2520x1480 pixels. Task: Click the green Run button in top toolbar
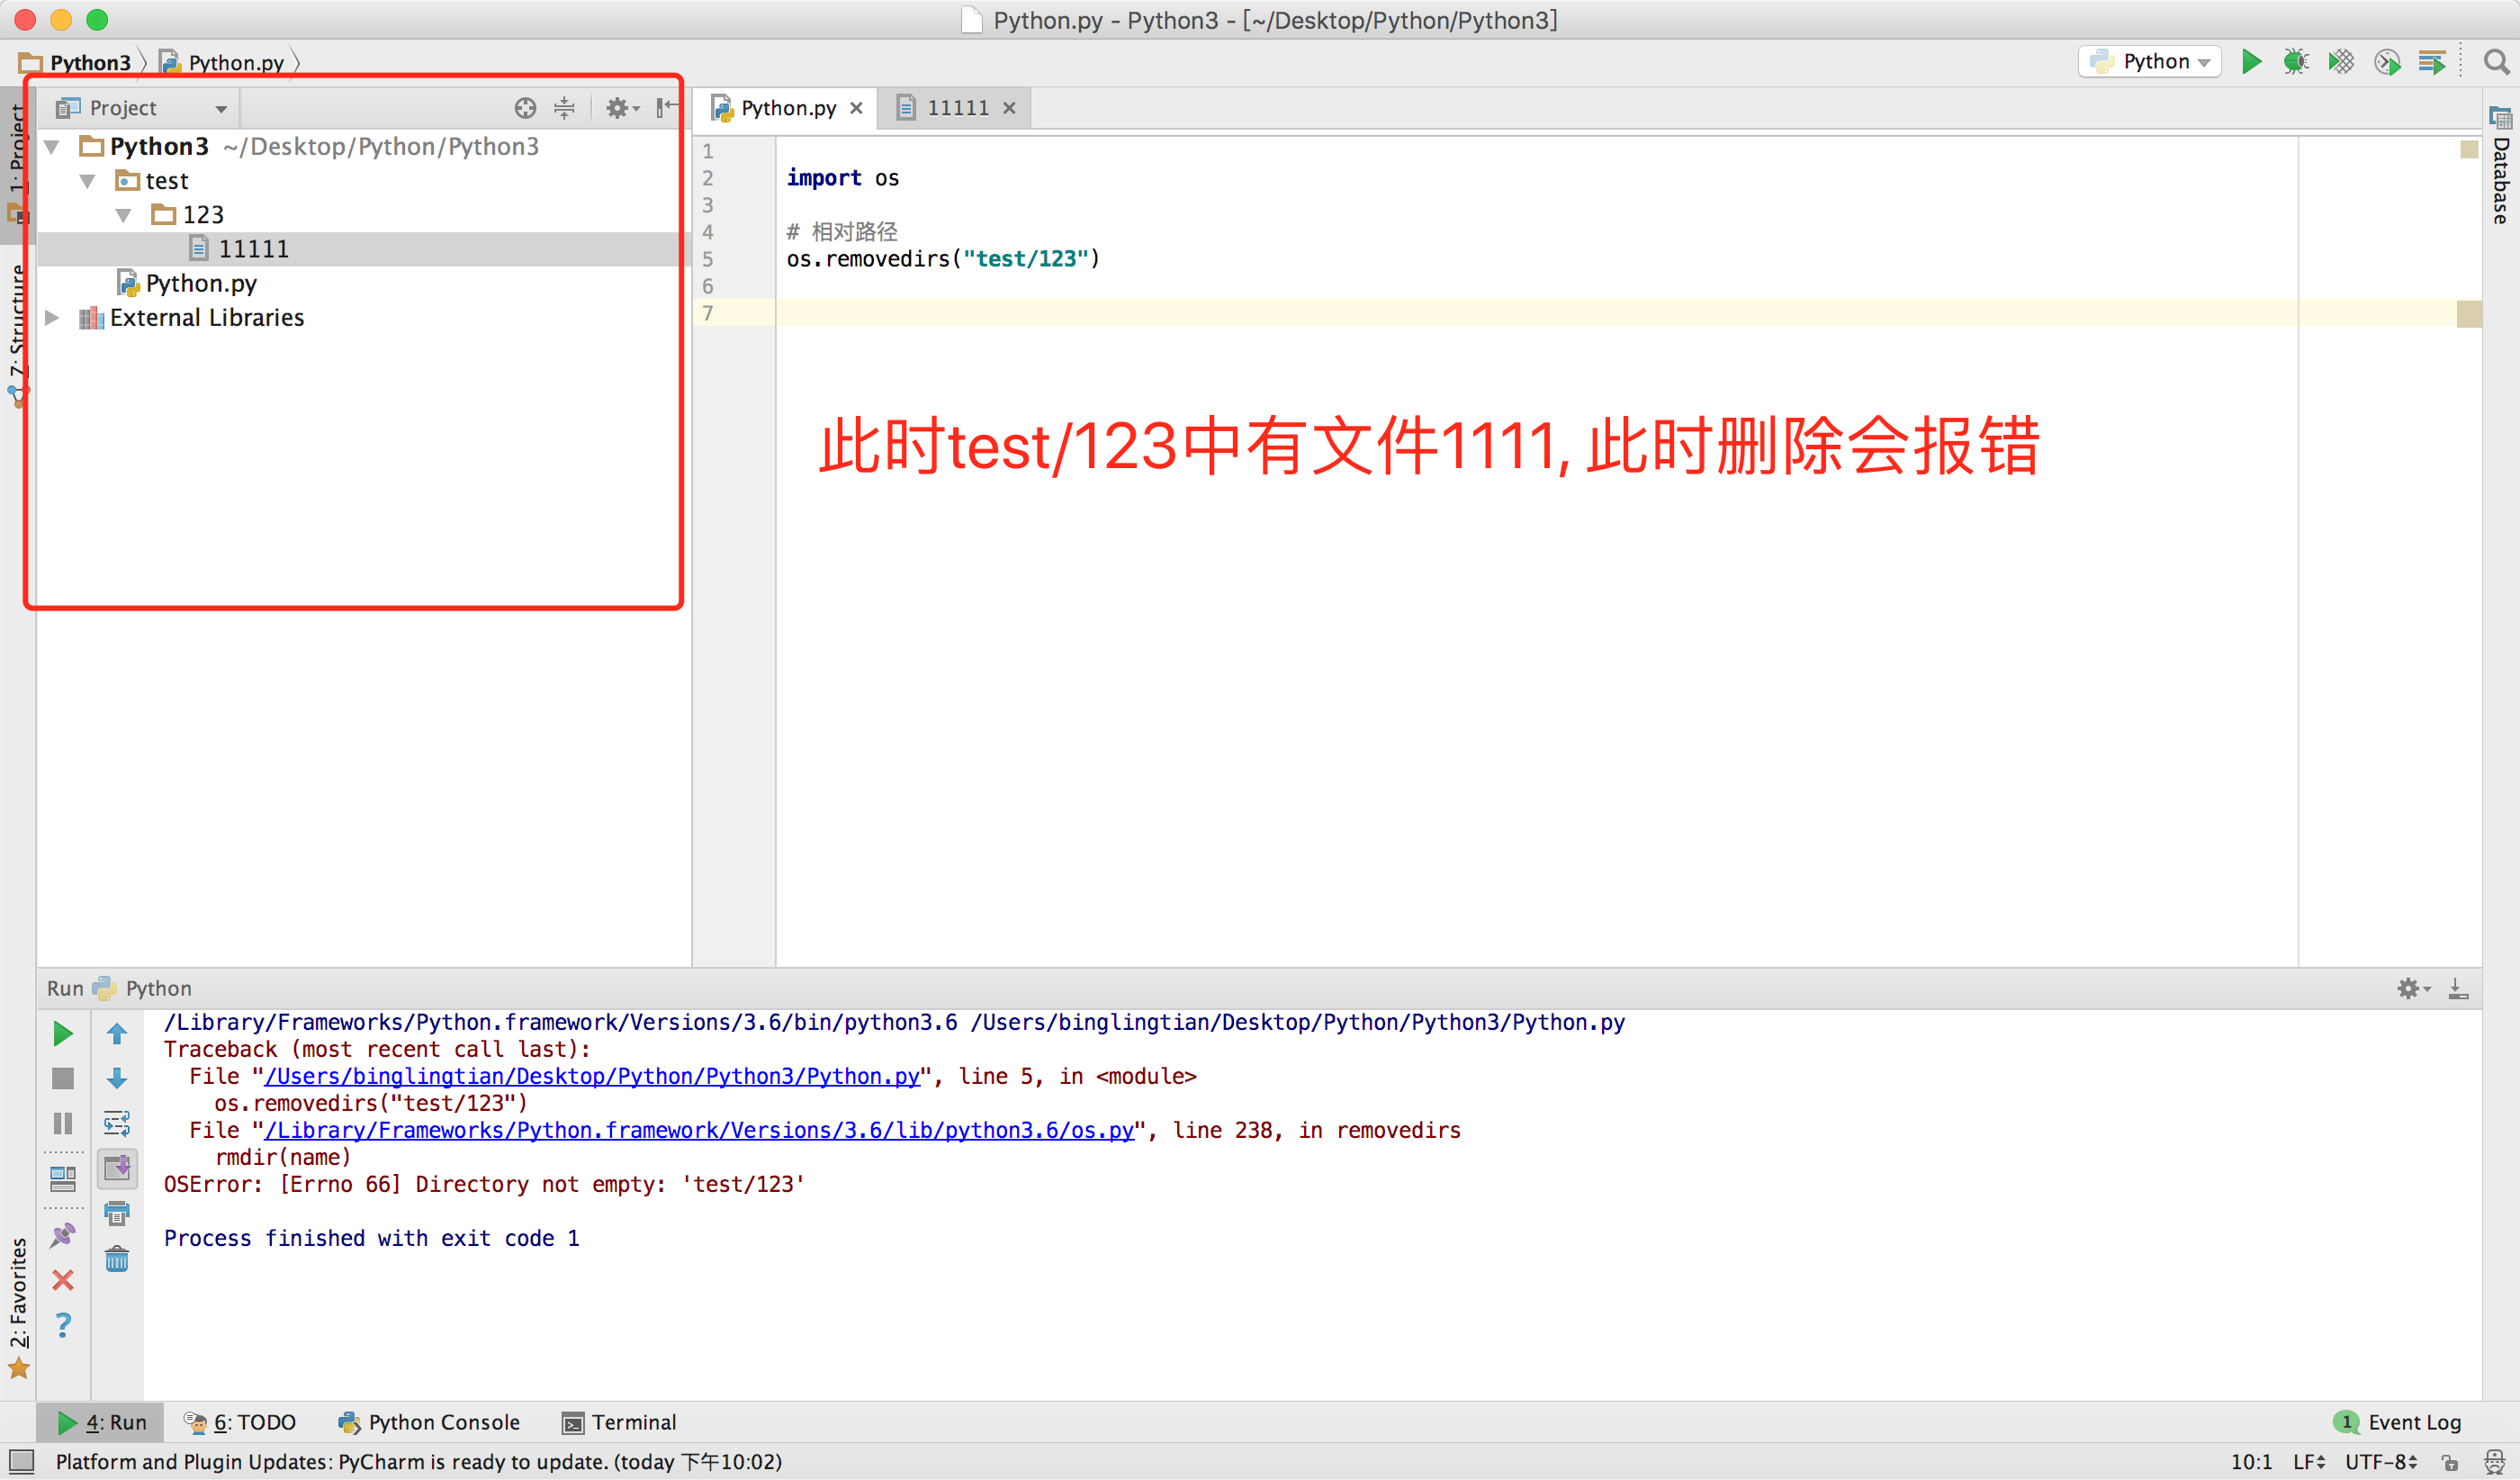coord(2251,62)
